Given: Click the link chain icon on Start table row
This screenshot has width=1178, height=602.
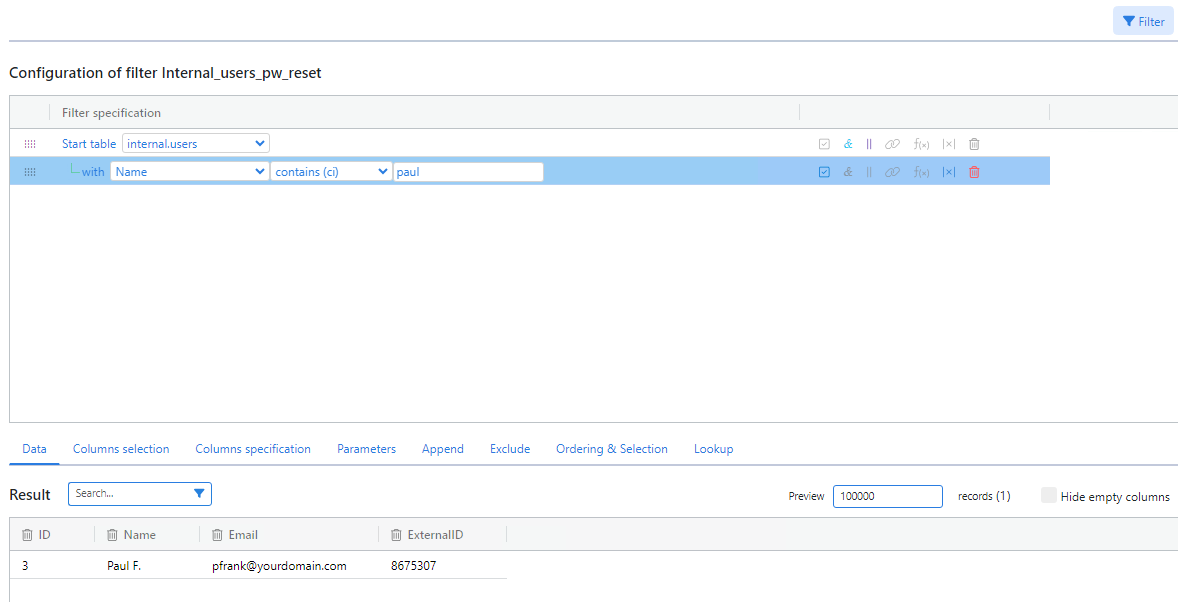Looking at the screenshot, I should pos(893,144).
